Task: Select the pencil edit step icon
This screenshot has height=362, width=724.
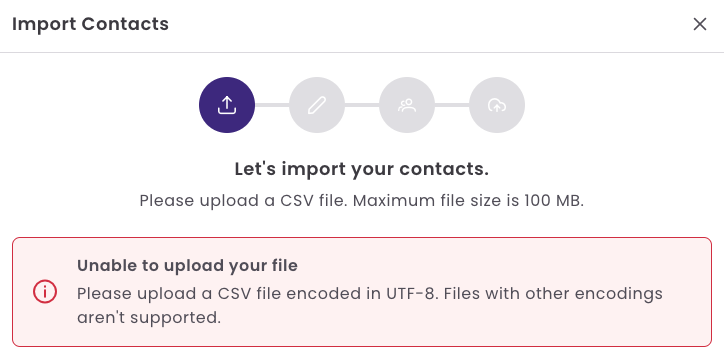Action: click(317, 105)
